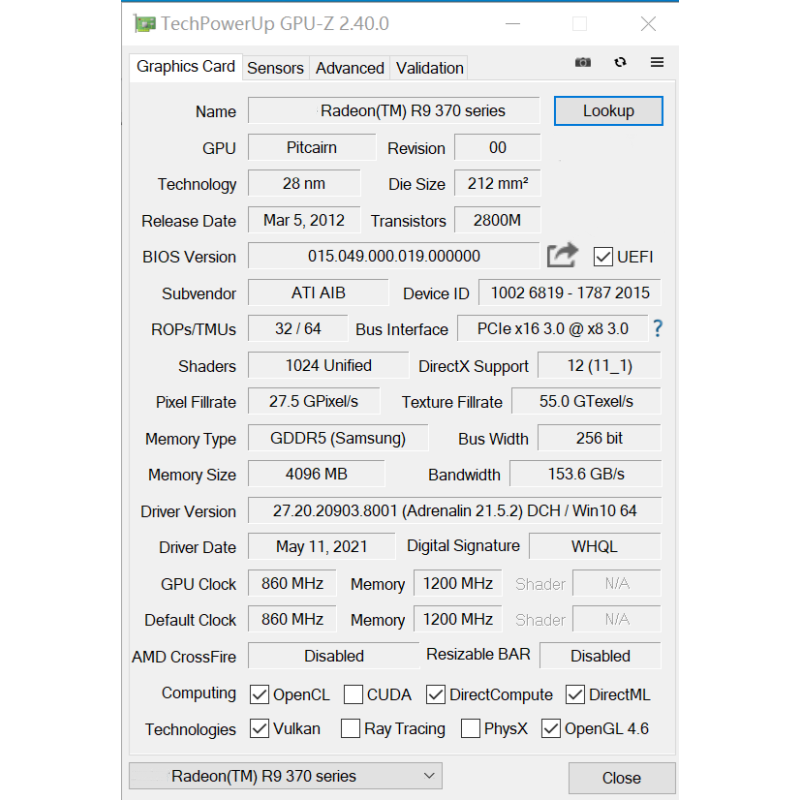Screen dimensions: 800x800
Task: Click Digital Signature value WHQL
Action: (x=595, y=545)
